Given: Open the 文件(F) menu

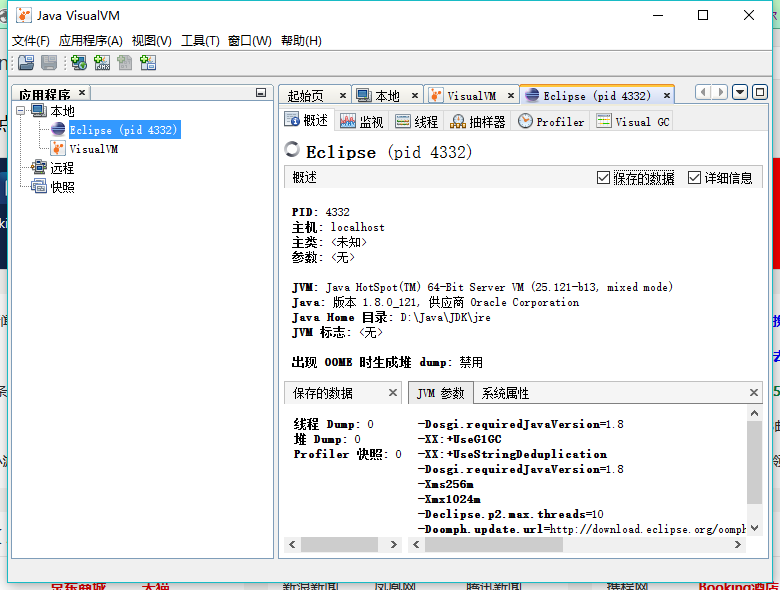Looking at the screenshot, I should pos(31,41).
